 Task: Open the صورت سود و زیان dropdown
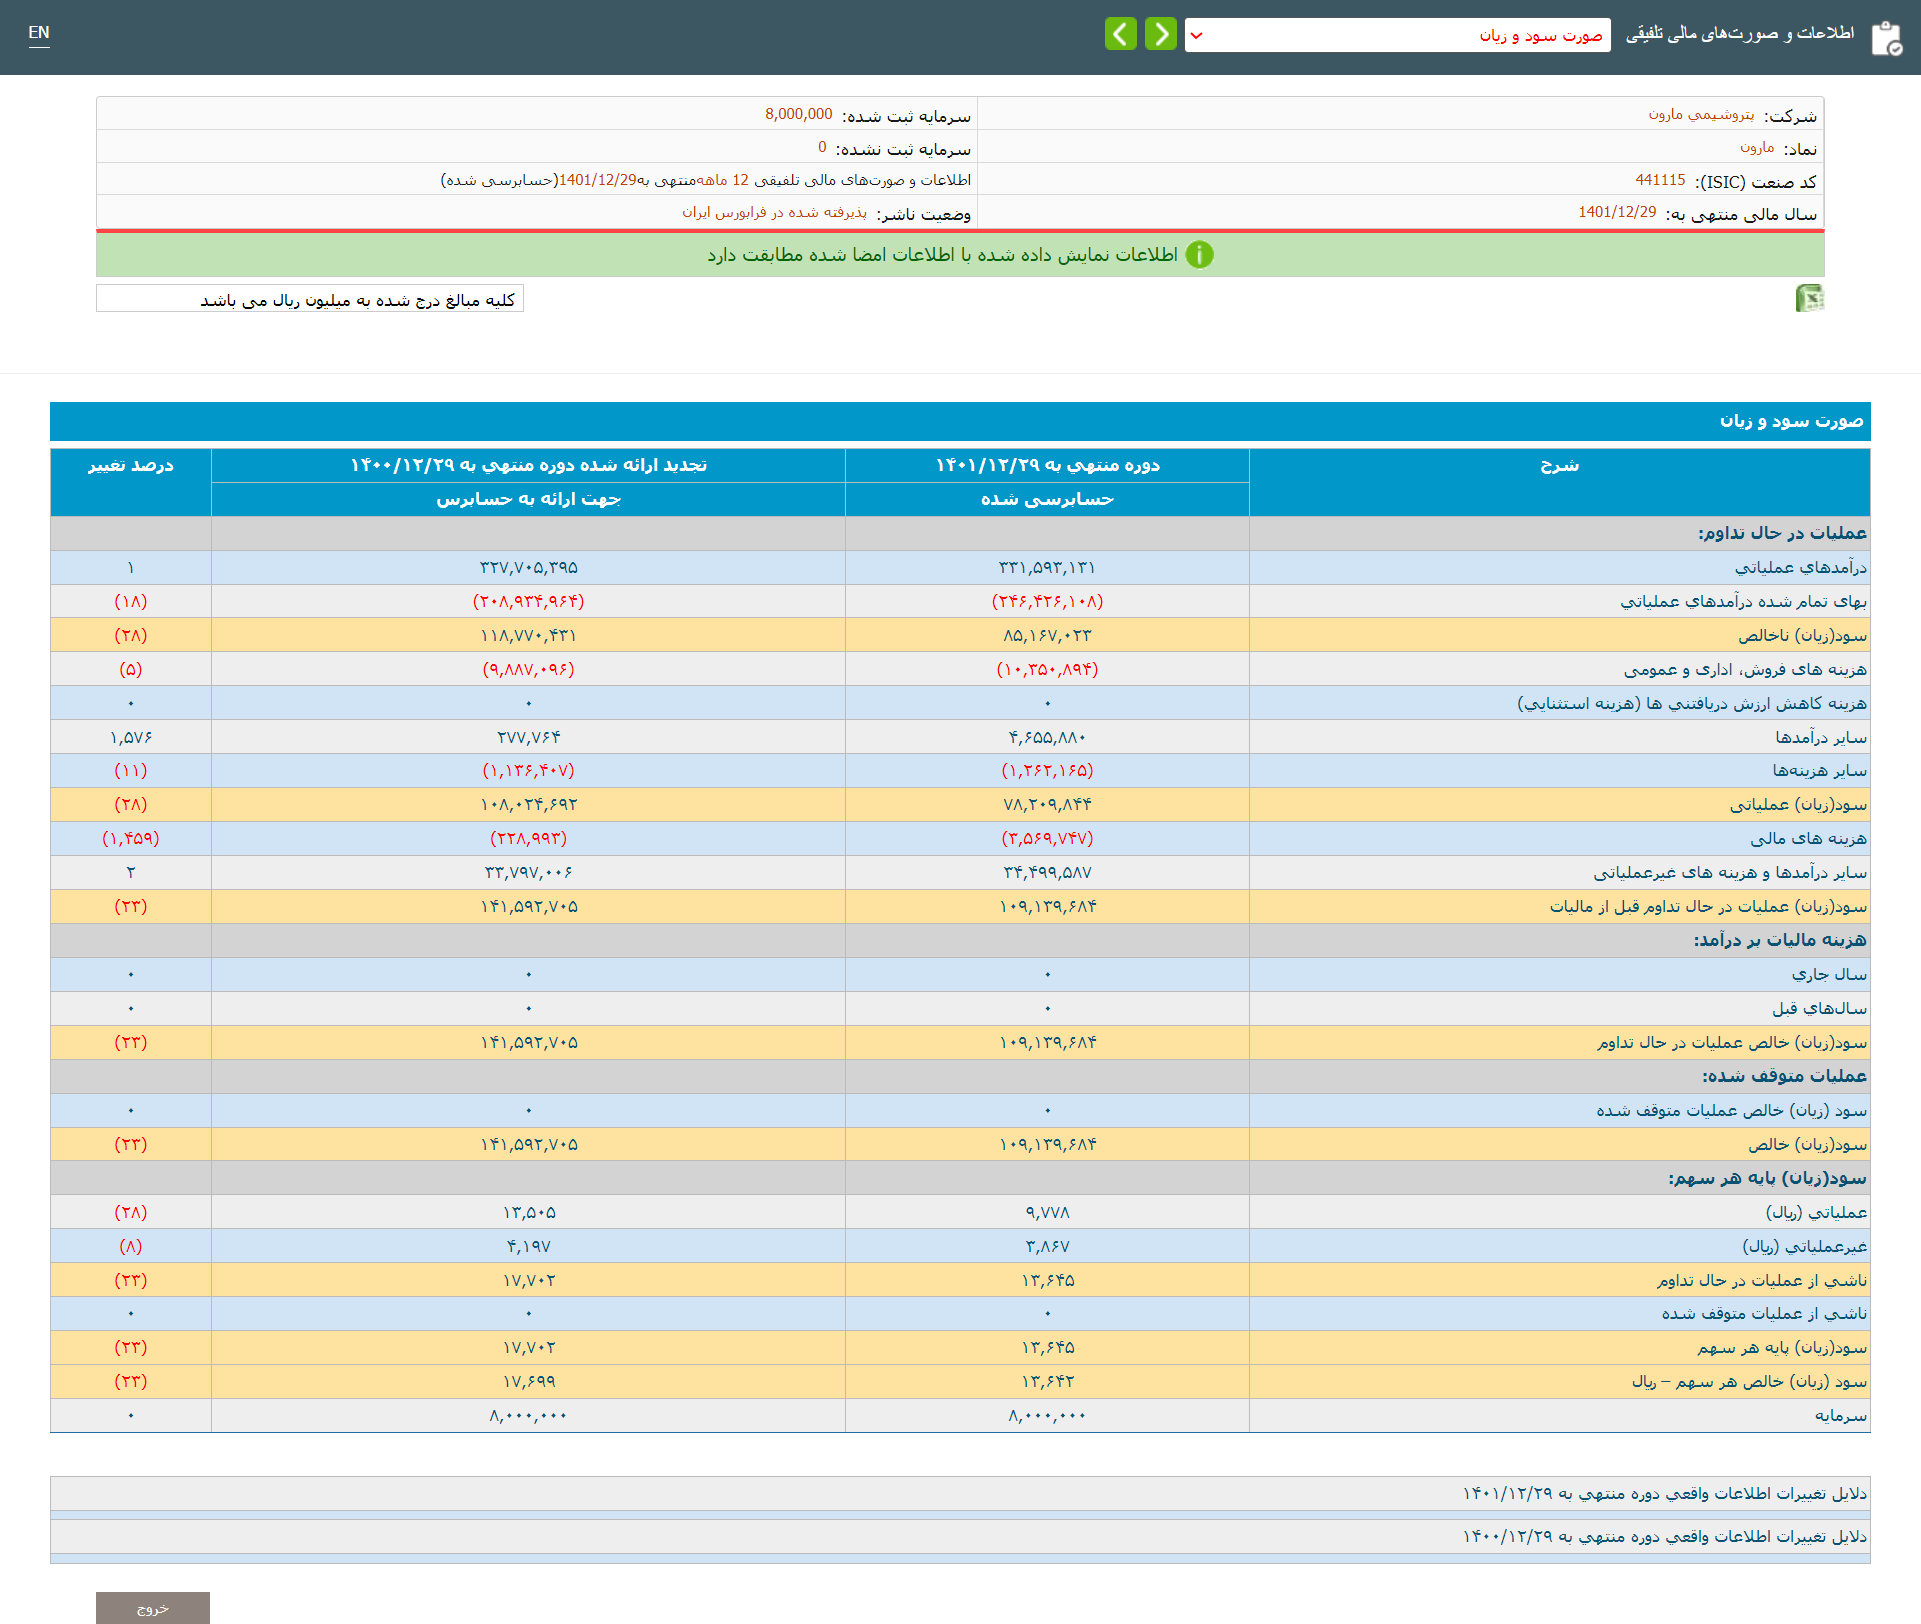[1397, 35]
